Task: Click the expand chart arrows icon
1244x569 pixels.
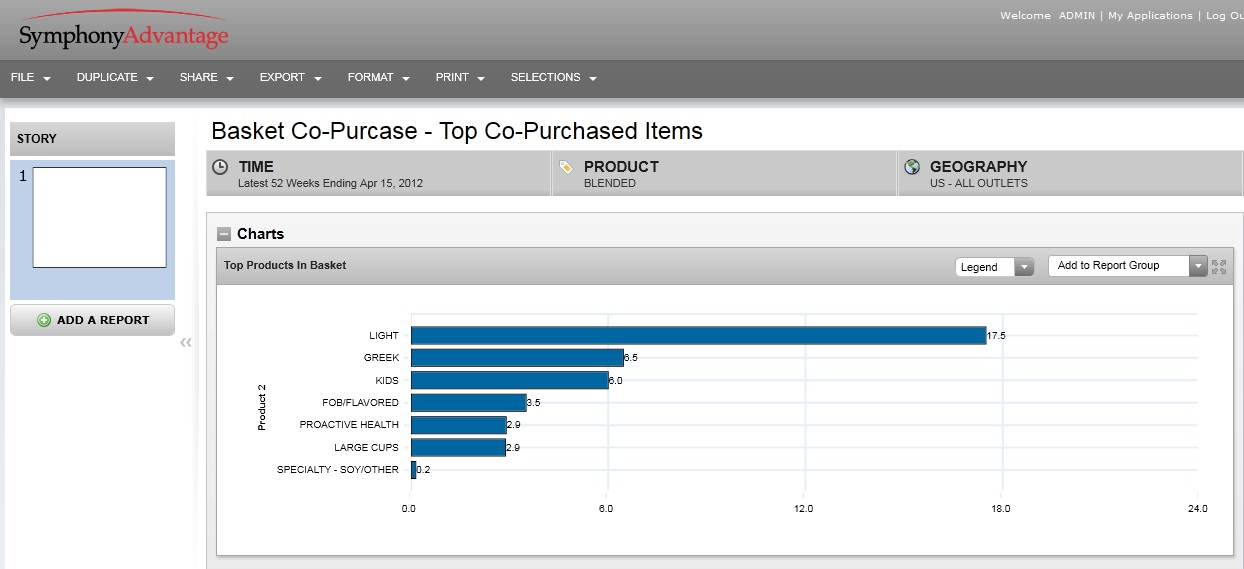Action: click(x=1219, y=266)
